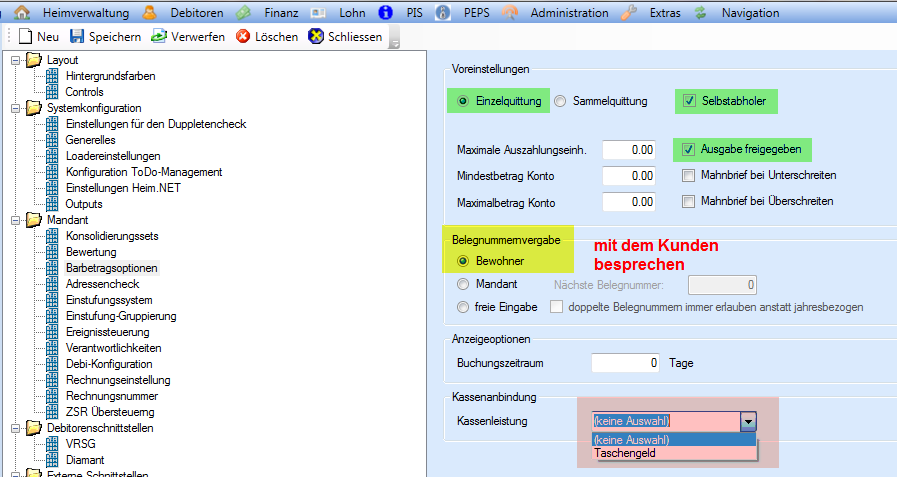Click the Verwerfen green arrow icon
Image resolution: width=897 pixels, height=477 pixels.
pyautogui.click(x=158, y=36)
